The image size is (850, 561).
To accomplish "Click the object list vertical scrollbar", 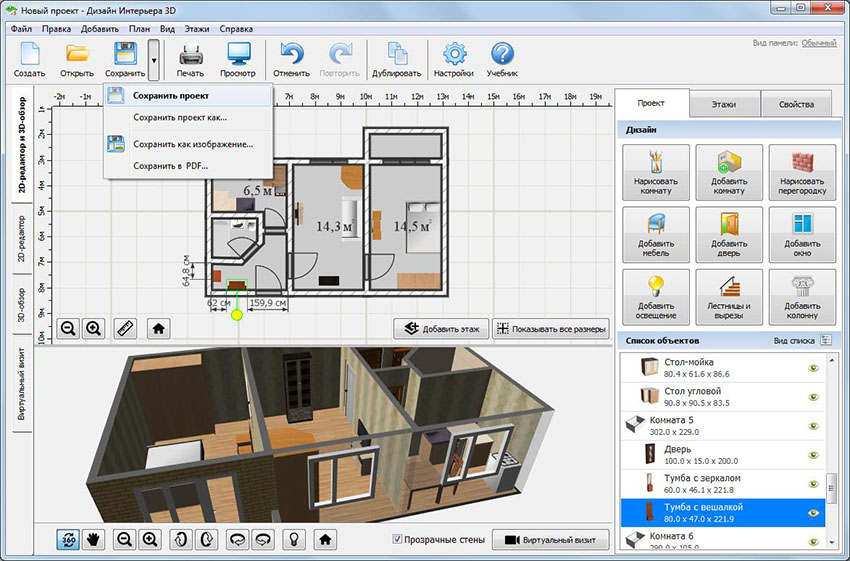I will (x=832, y=489).
